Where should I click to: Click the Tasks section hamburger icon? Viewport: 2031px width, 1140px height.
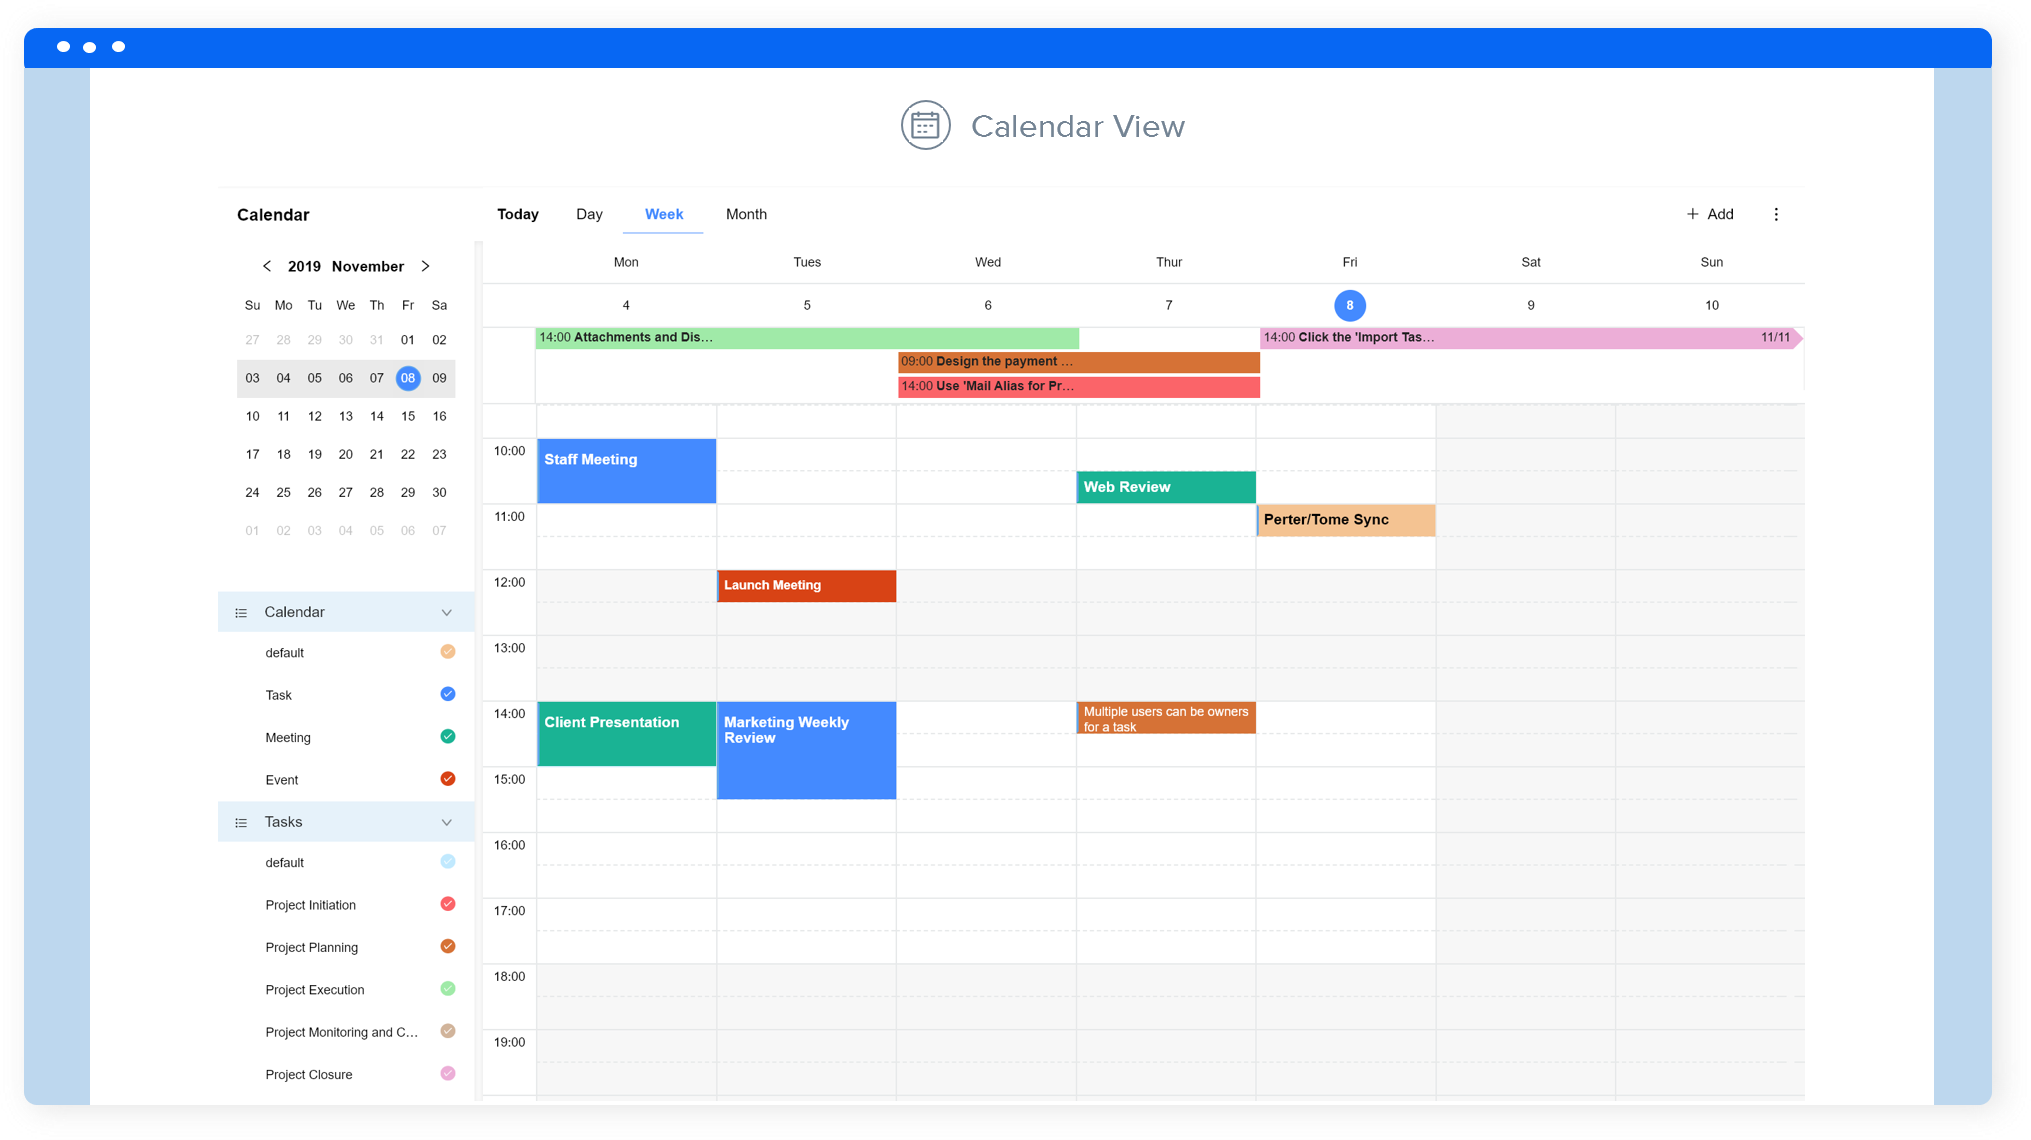(x=241, y=820)
